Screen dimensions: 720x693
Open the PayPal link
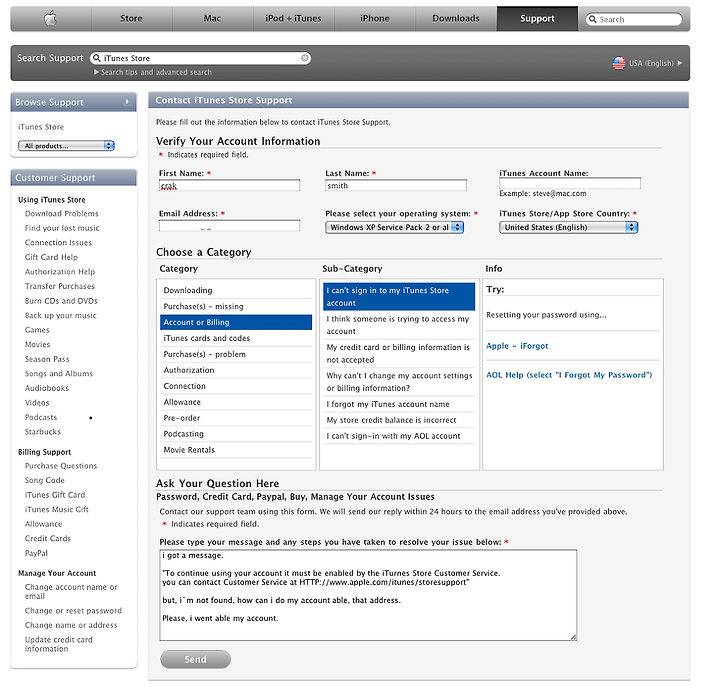point(36,553)
